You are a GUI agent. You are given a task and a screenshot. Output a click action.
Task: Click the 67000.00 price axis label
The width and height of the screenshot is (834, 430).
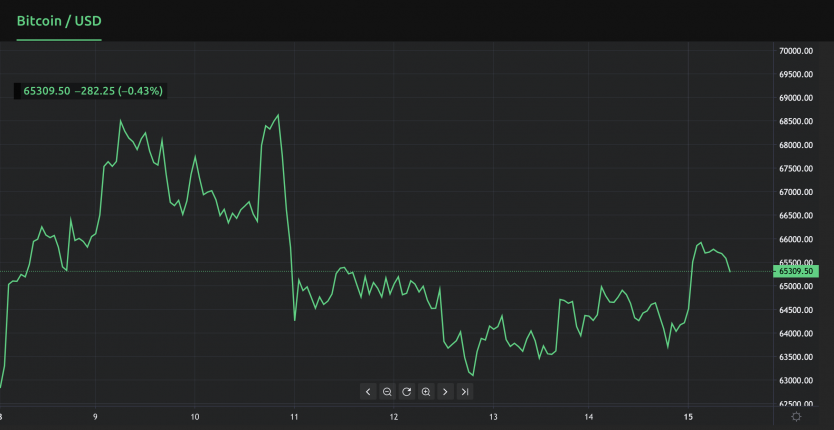click(x=796, y=192)
